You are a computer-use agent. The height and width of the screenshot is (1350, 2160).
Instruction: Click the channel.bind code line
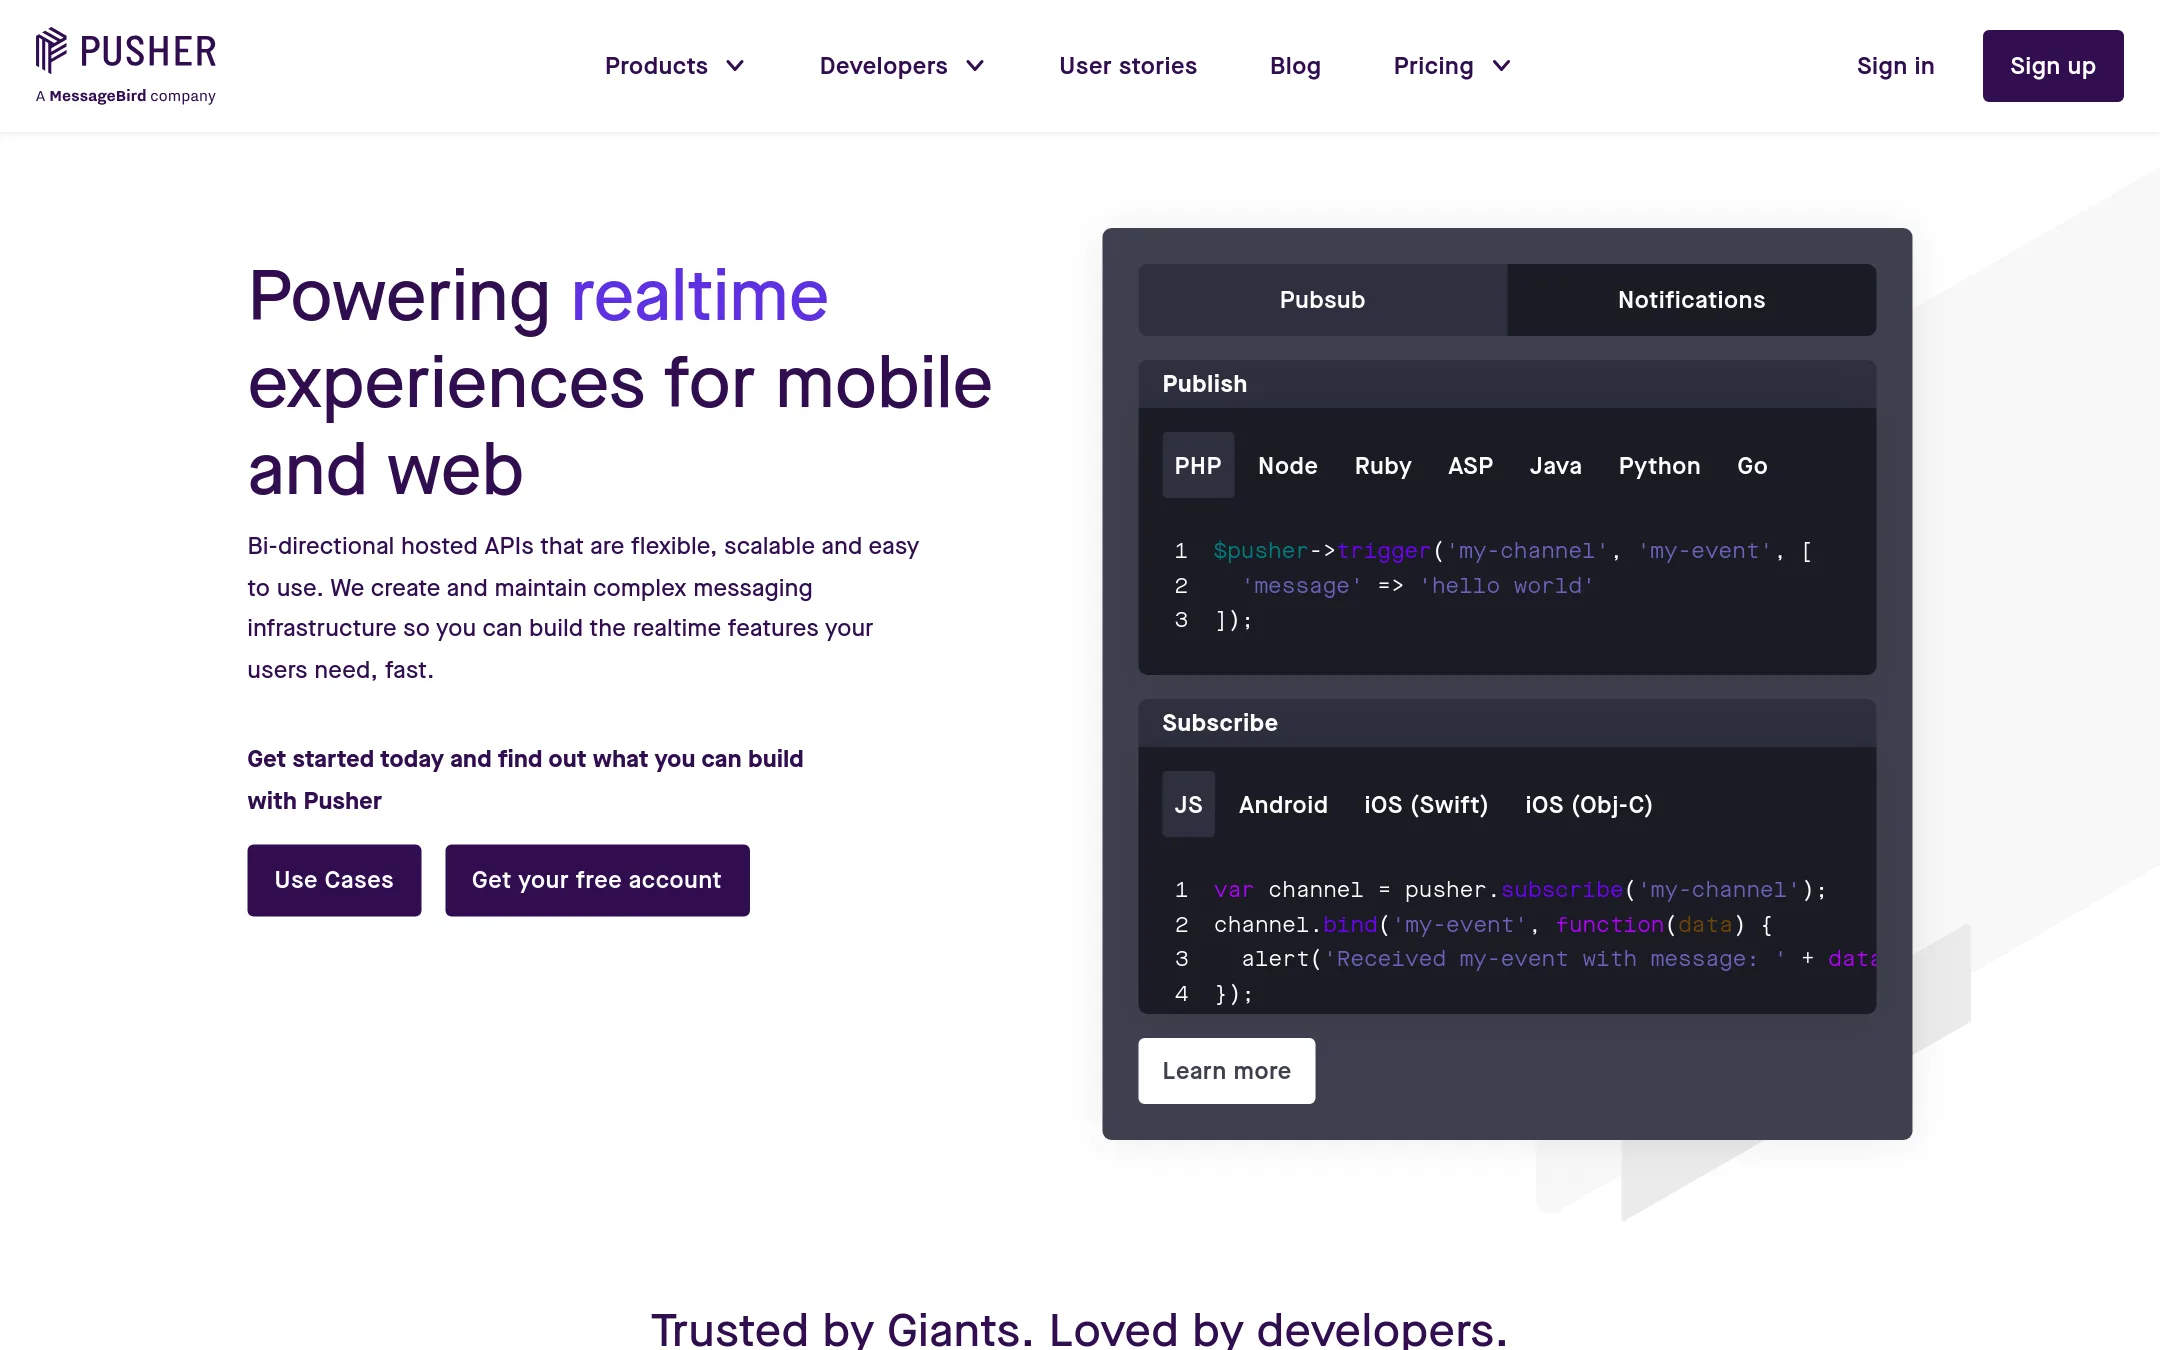(x=1493, y=925)
